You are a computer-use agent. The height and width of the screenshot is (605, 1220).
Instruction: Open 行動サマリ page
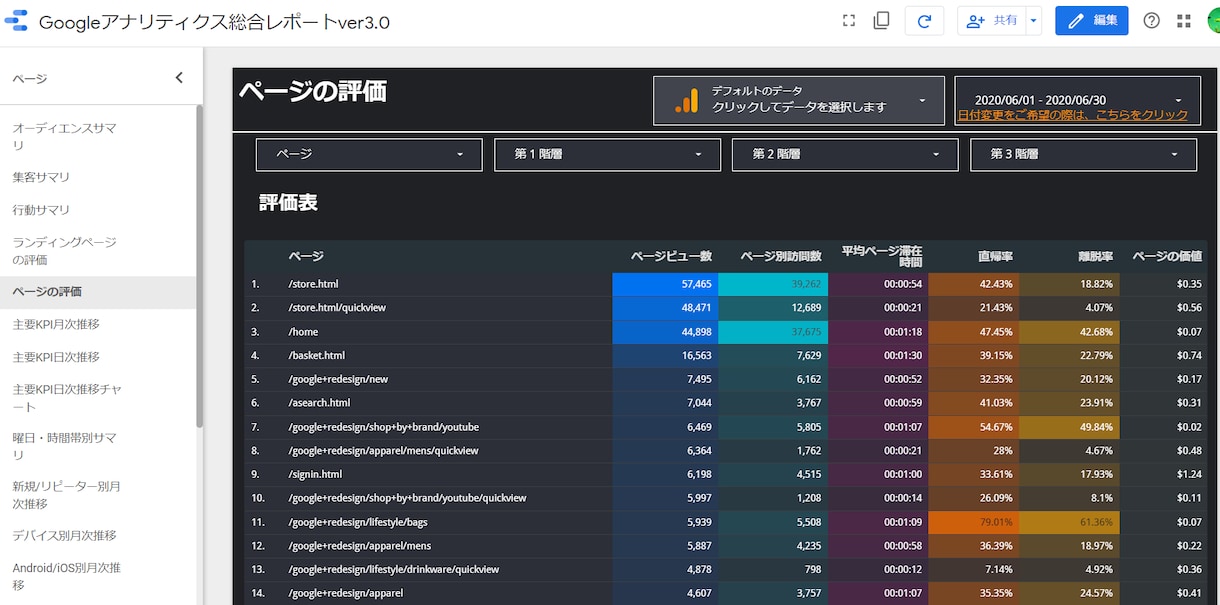point(98,210)
